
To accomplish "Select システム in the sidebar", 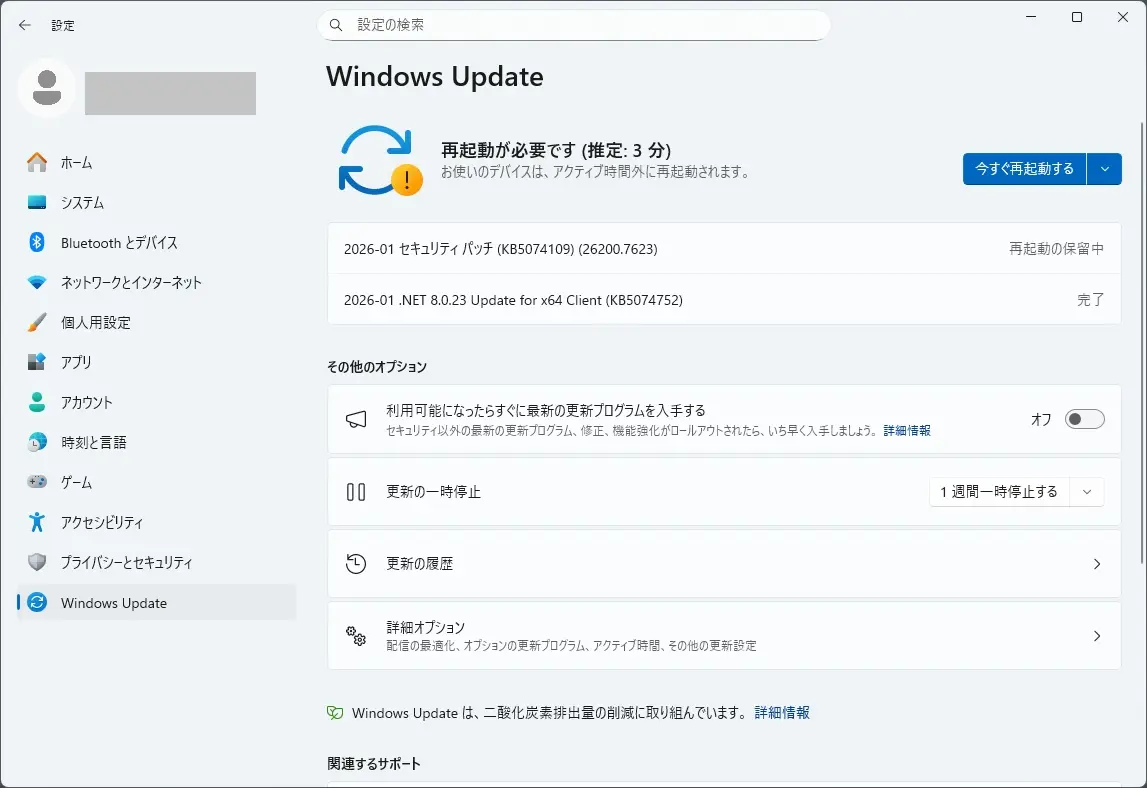I will [82, 202].
